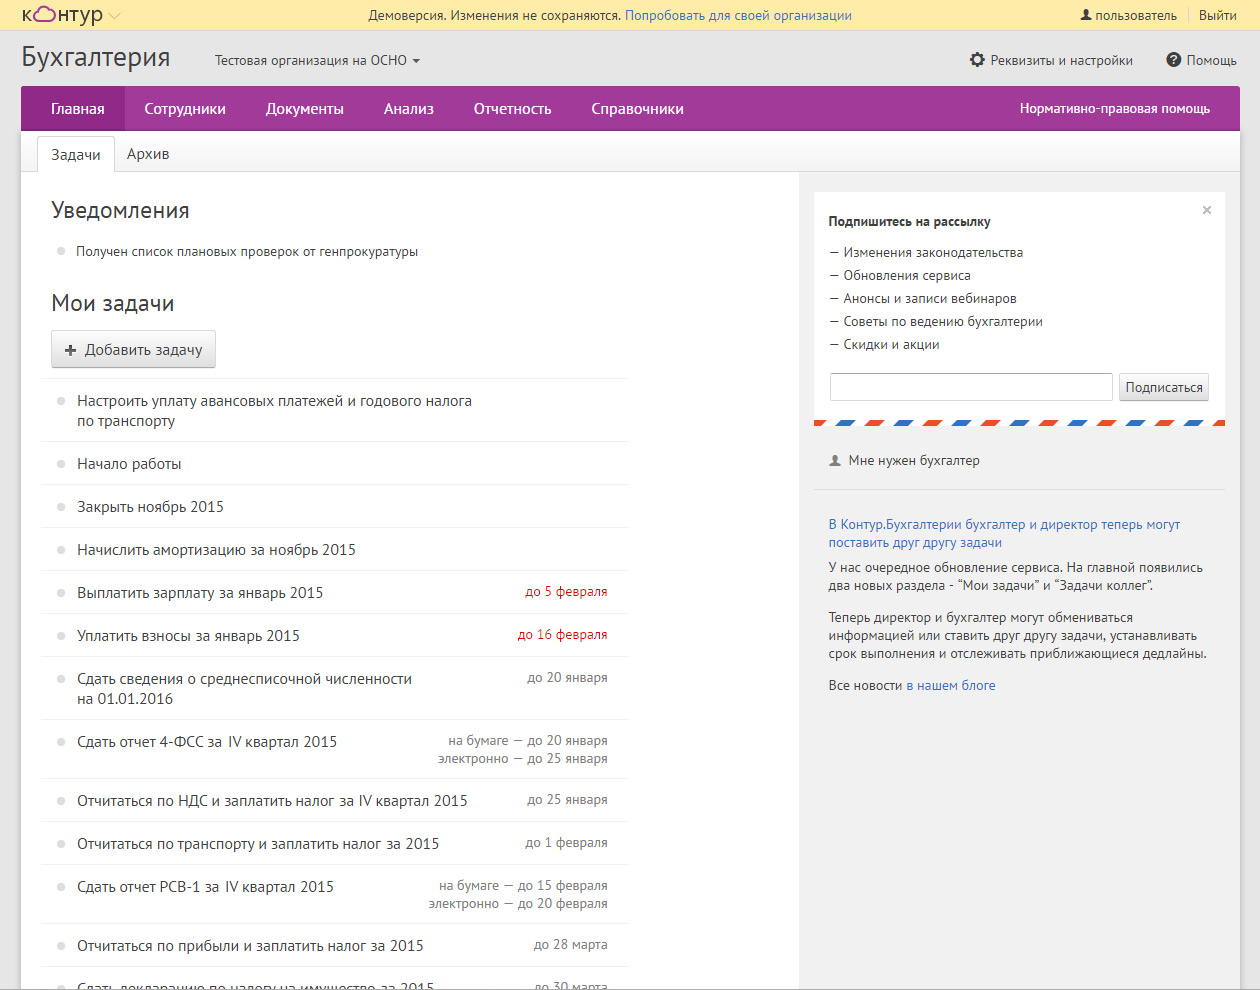The image size is (1260, 990).
Task: Open task 'Закрыть ноябрь 2015'
Action: (x=150, y=507)
